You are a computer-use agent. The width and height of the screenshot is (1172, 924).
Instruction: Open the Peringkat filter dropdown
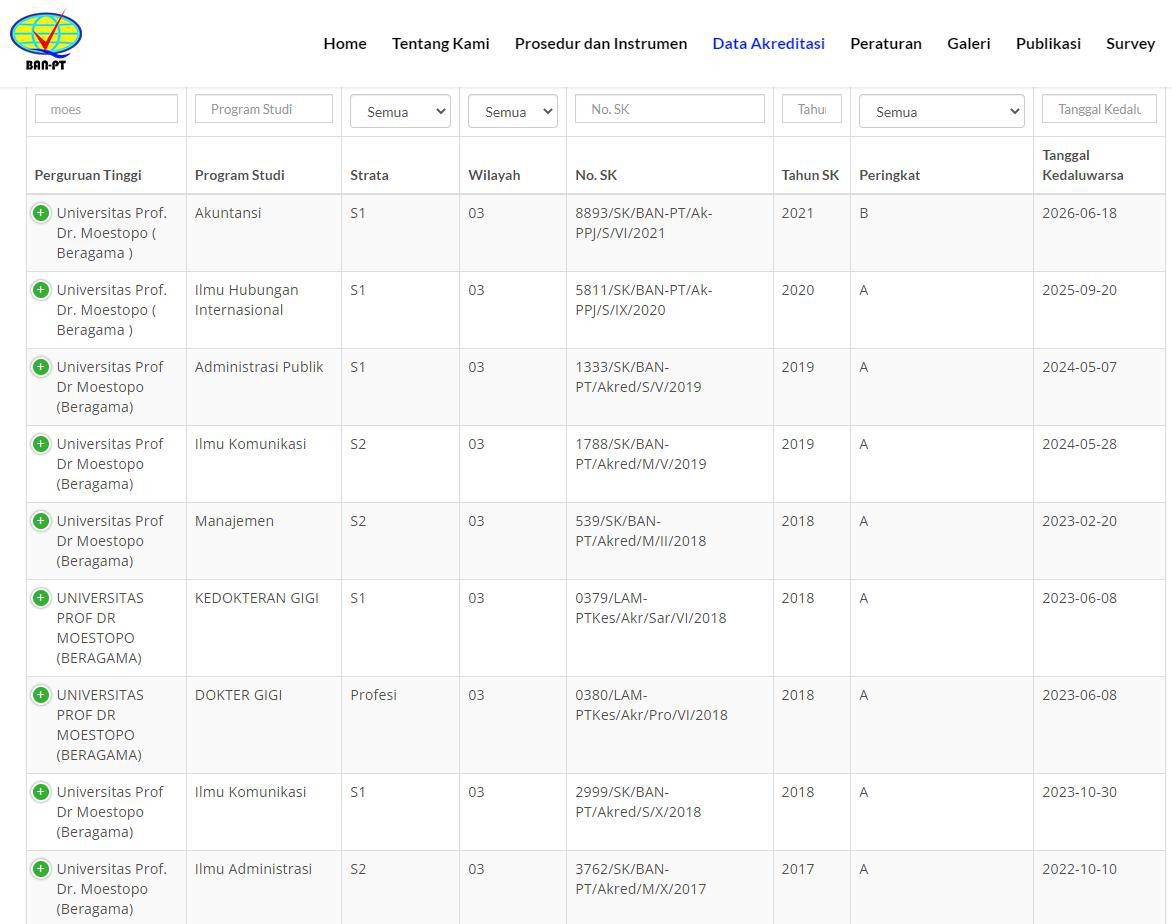(x=941, y=111)
